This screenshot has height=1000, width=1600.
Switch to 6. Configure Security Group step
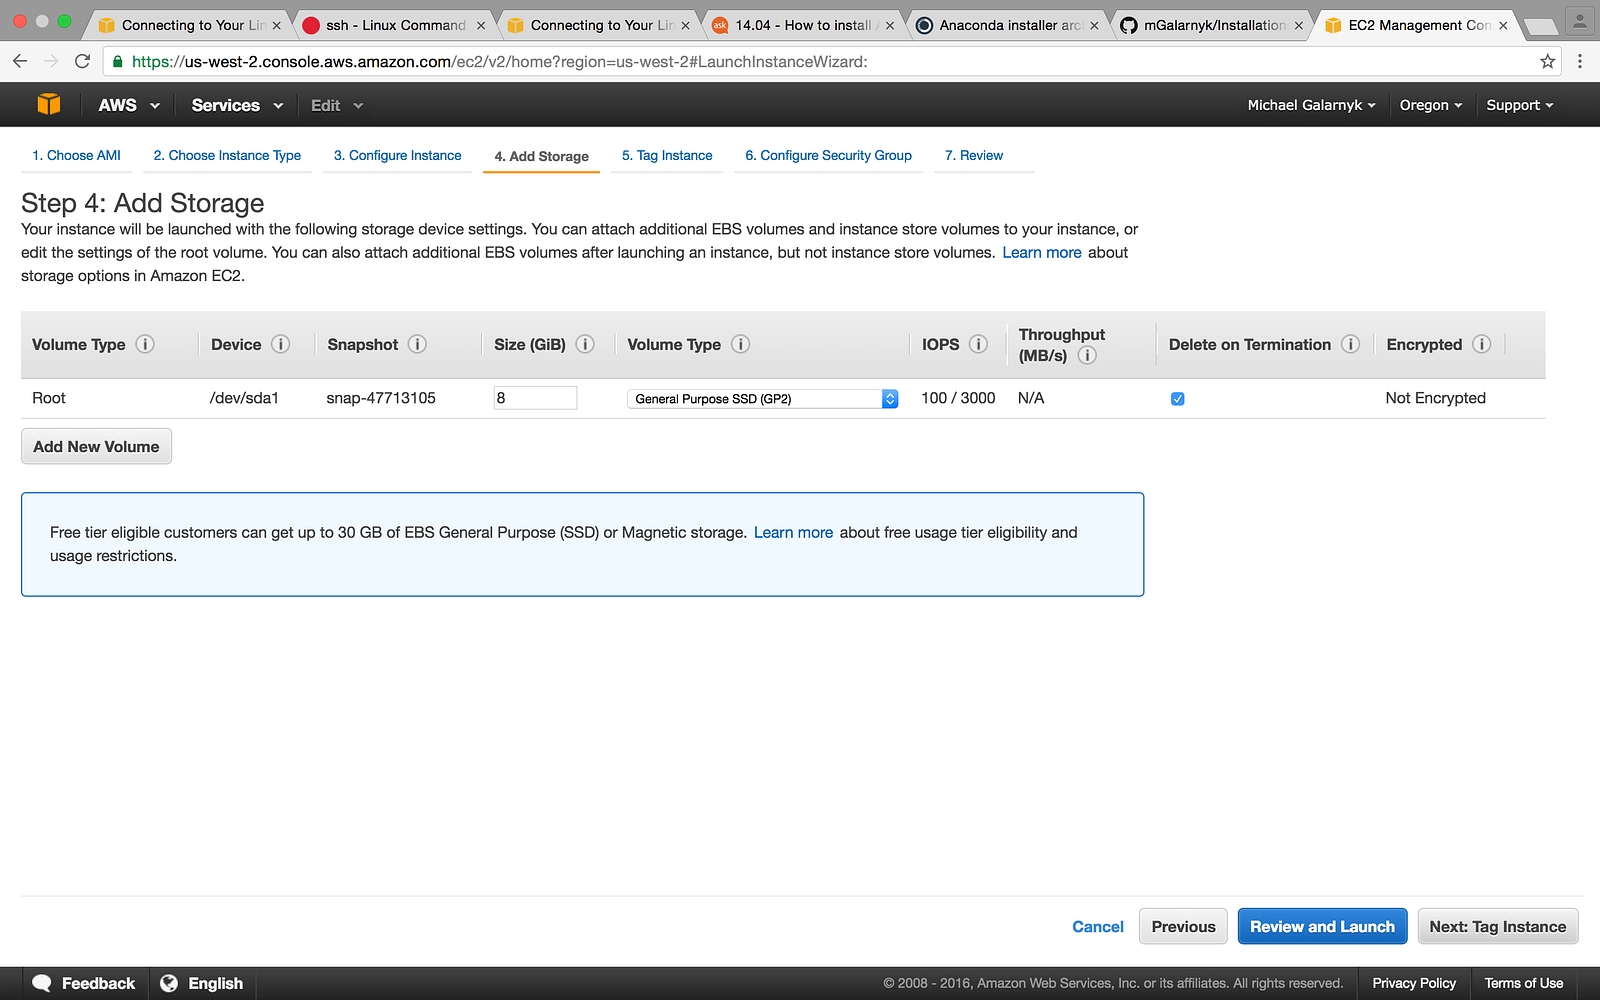[828, 156]
